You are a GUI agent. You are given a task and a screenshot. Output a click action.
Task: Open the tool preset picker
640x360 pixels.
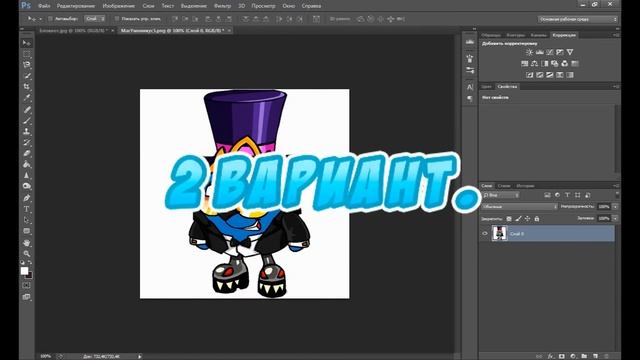click(x=34, y=19)
